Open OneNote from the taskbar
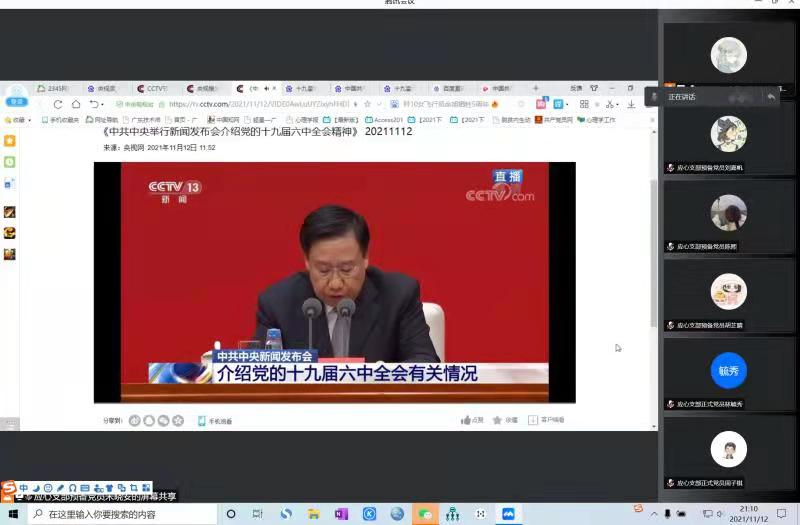This screenshot has height=525, width=800. pyautogui.click(x=341, y=514)
